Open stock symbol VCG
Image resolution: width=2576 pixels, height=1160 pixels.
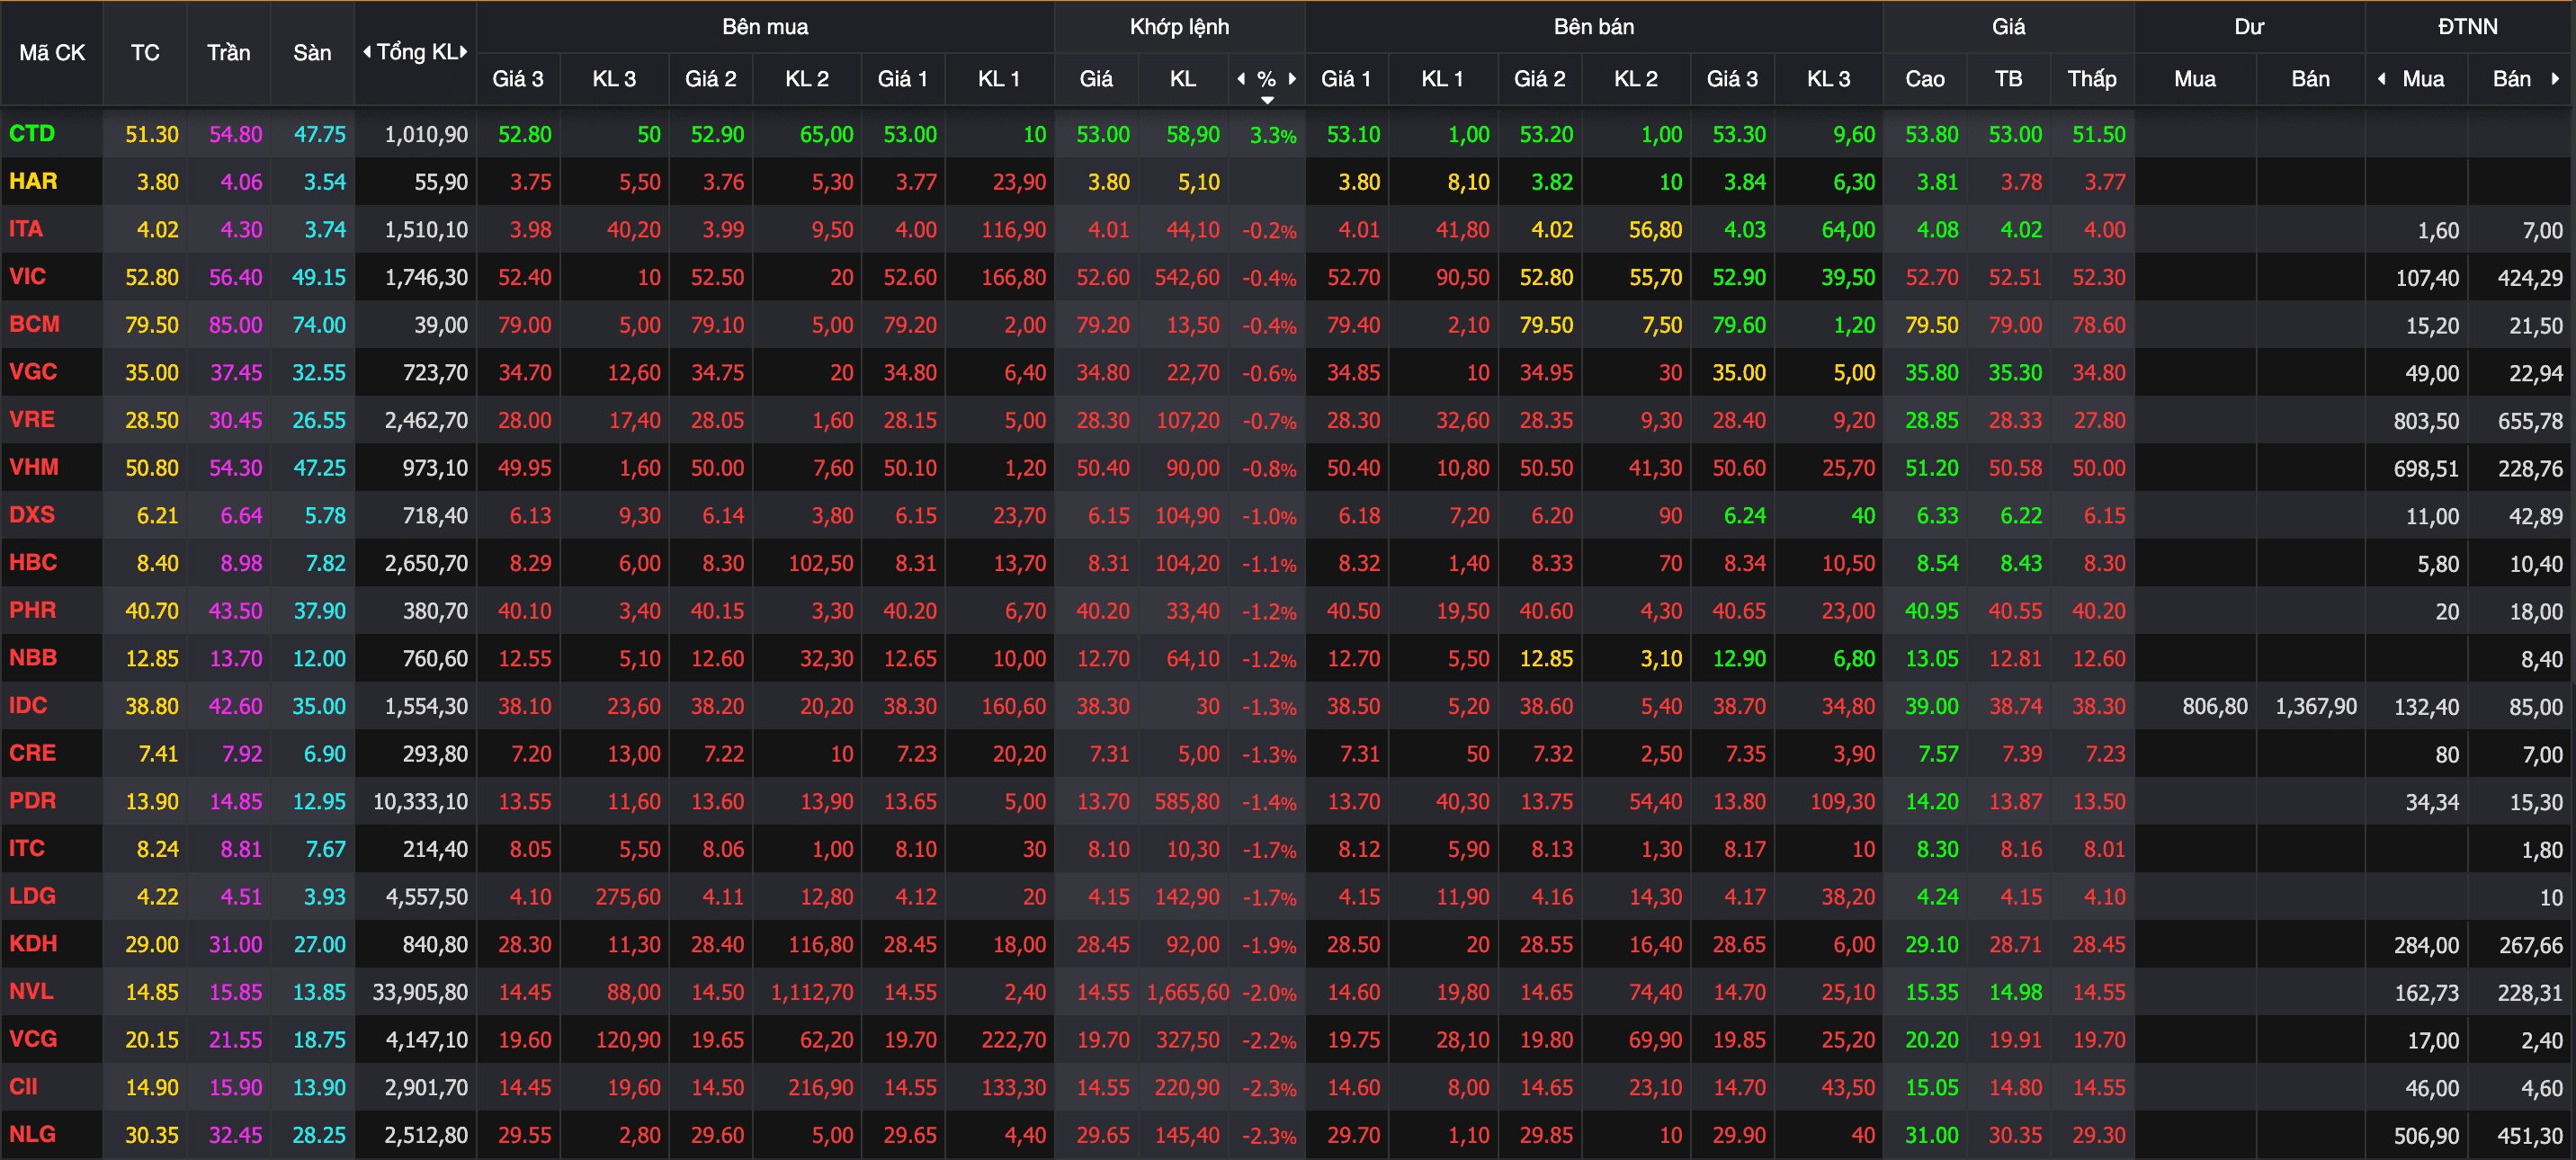[33, 1039]
